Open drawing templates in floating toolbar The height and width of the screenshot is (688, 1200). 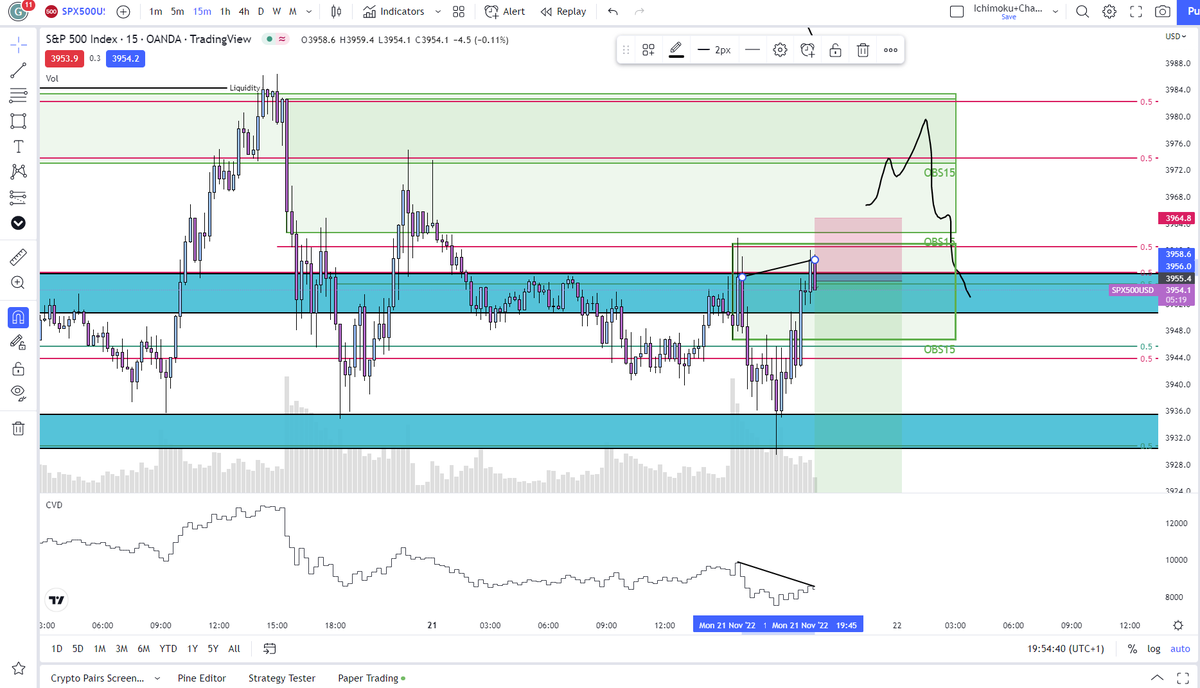coord(648,49)
